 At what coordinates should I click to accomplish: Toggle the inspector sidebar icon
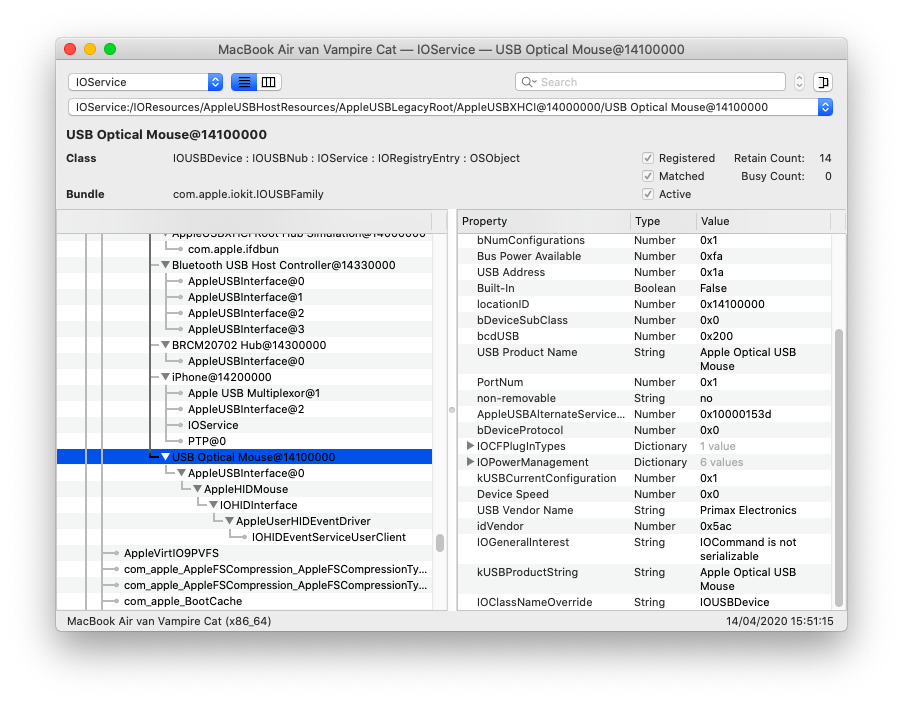click(x=823, y=82)
